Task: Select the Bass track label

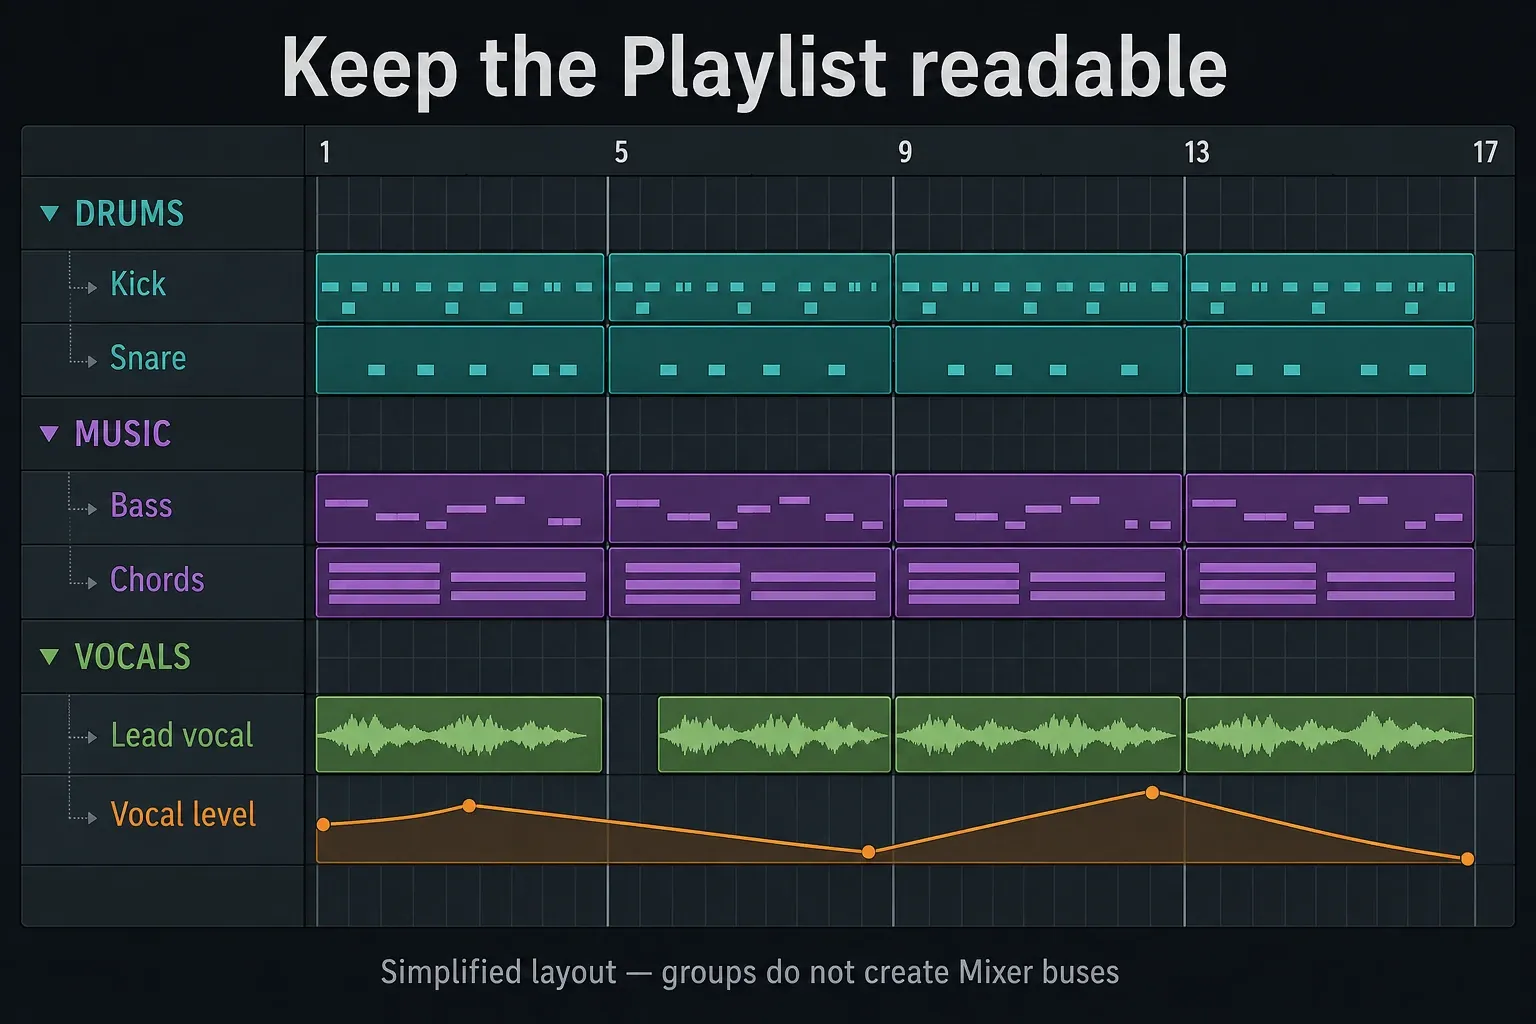Action: point(141,506)
